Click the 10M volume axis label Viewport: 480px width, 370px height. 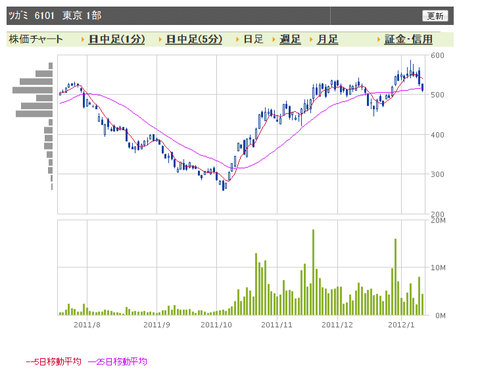click(x=438, y=268)
